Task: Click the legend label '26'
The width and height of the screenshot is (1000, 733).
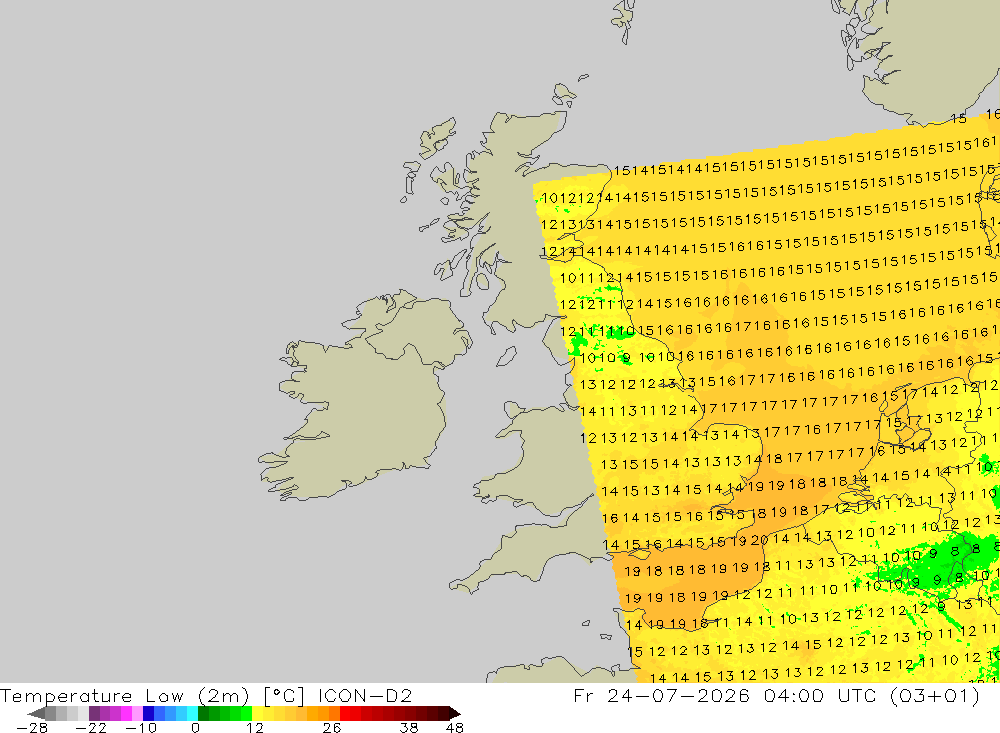Action: 332,728
